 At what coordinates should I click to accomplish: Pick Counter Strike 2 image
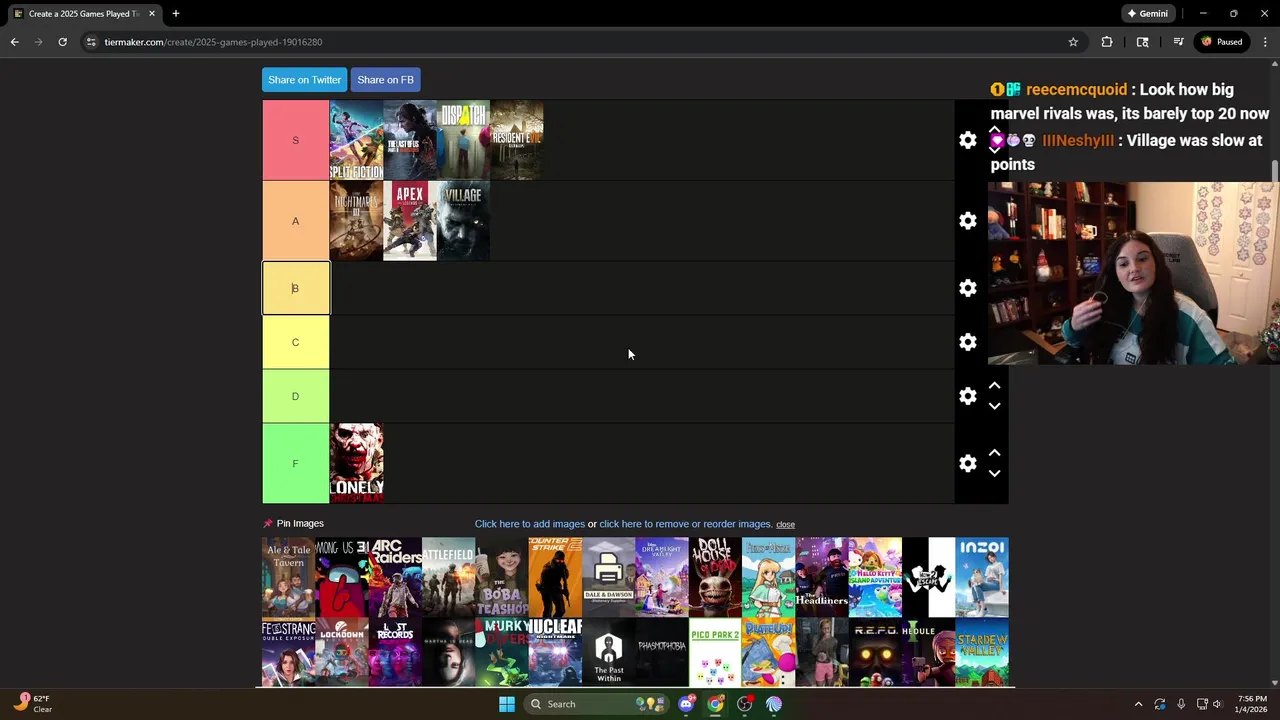(555, 577)
